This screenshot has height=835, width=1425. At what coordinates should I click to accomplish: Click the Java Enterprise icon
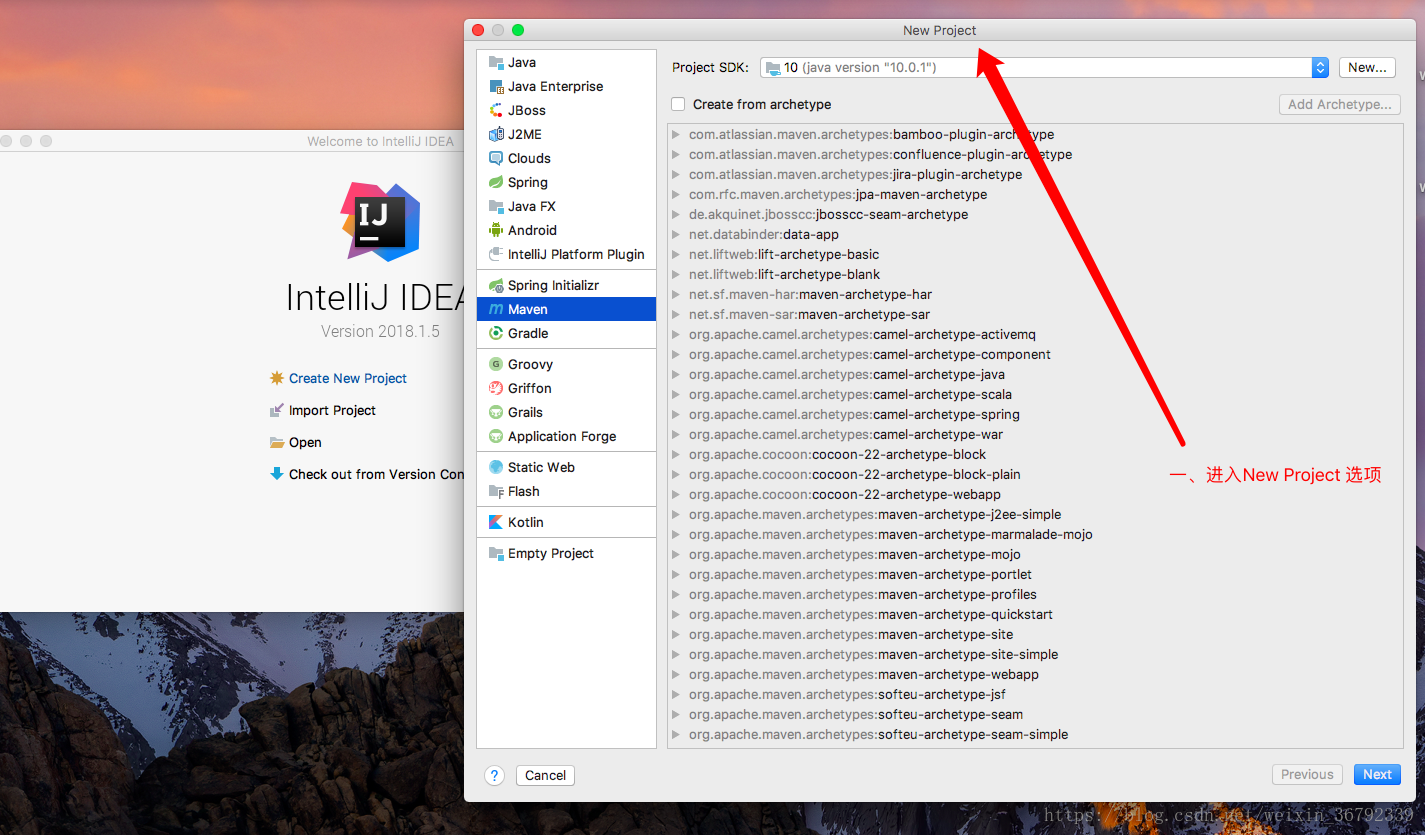pyautogui.click(x=496, y=86)
